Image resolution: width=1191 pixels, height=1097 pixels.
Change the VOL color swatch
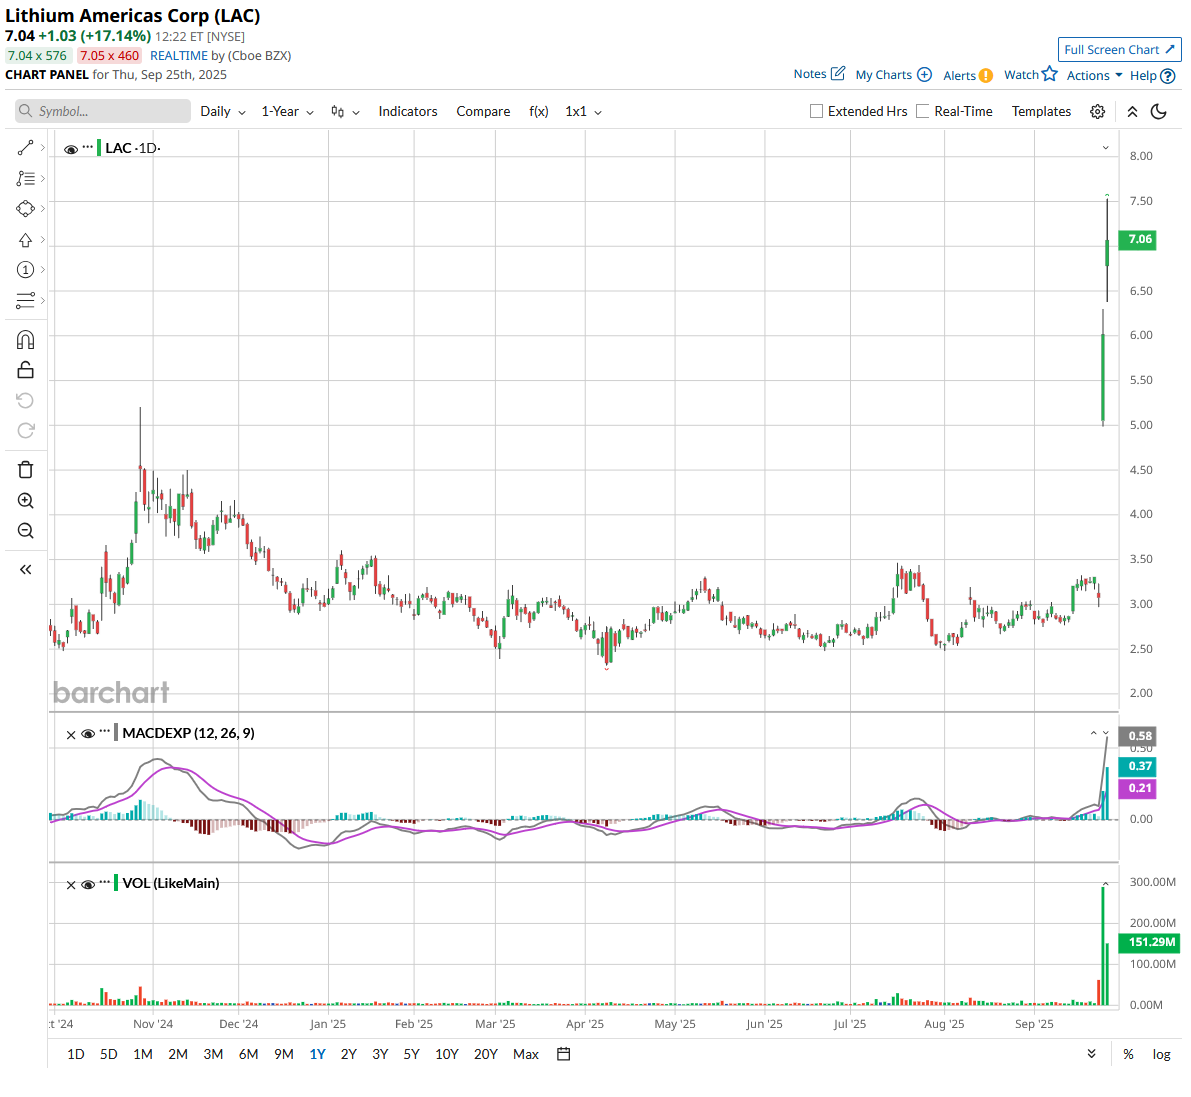point(116,883)
